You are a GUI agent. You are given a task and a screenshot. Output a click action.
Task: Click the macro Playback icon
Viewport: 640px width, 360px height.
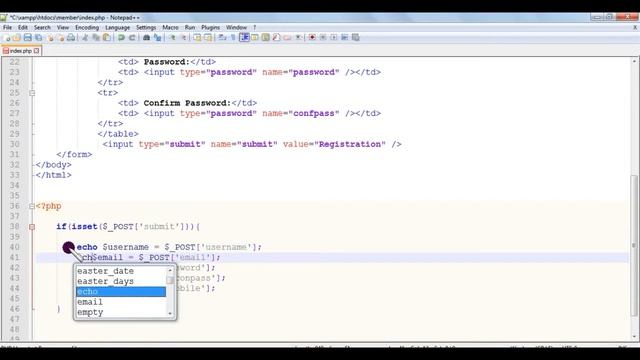pos(334,38)
